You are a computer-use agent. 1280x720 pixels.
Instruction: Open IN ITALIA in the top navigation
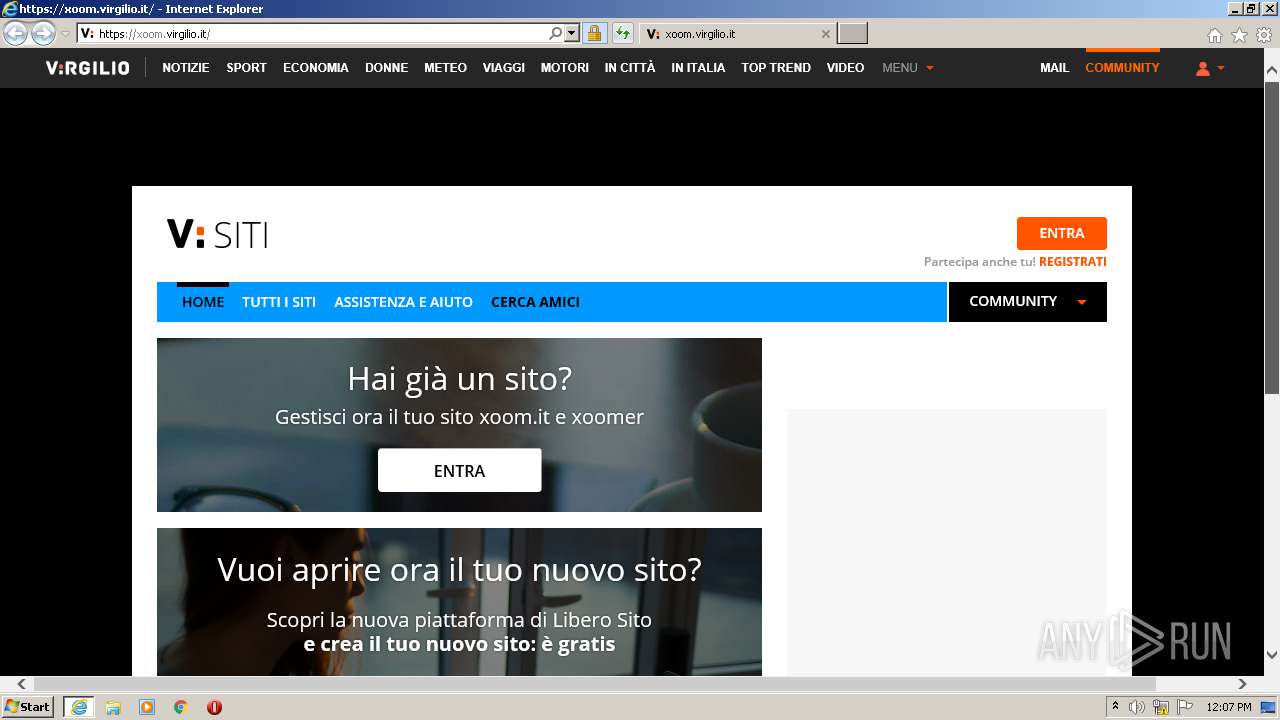point(698,68)
